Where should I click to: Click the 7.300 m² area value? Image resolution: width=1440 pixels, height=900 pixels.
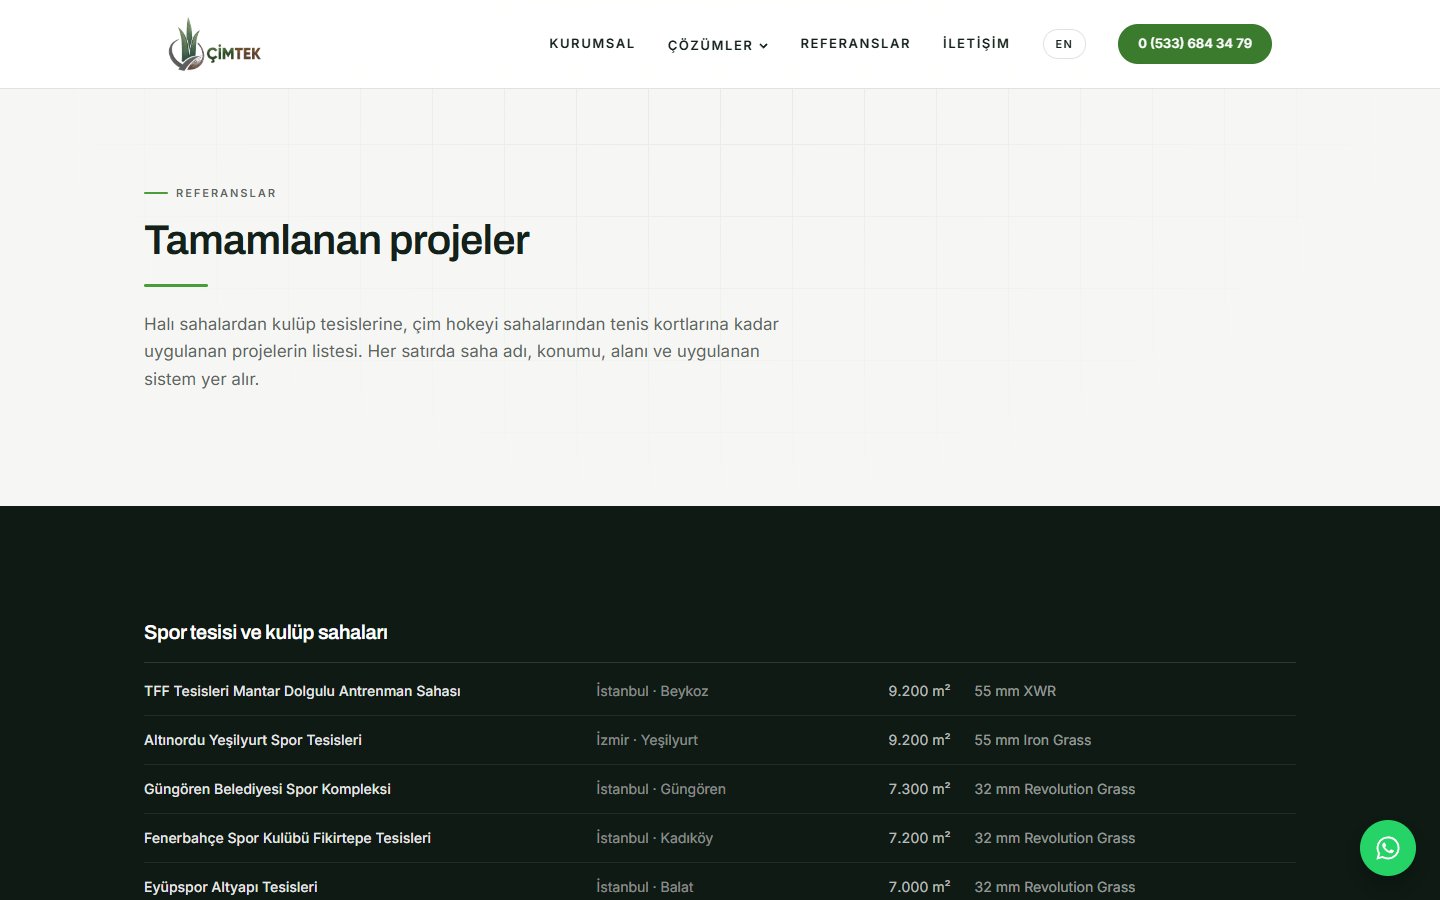(919, 789)
